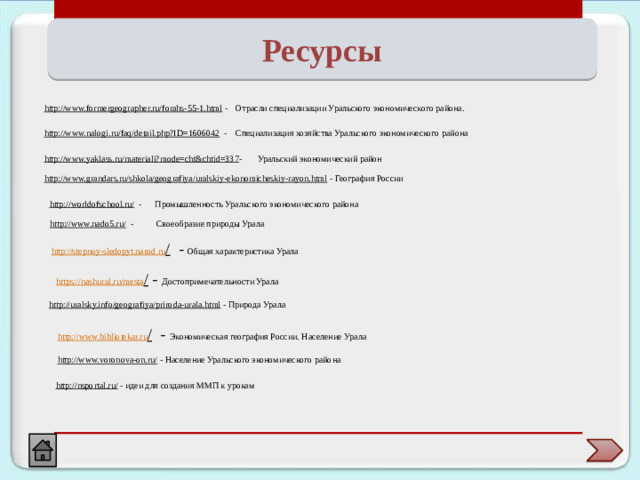Viewport: 640px width, 480px height.
Task: Open the formergeographer.ru link
Action: pyautogui.click(x=133, y=109)
